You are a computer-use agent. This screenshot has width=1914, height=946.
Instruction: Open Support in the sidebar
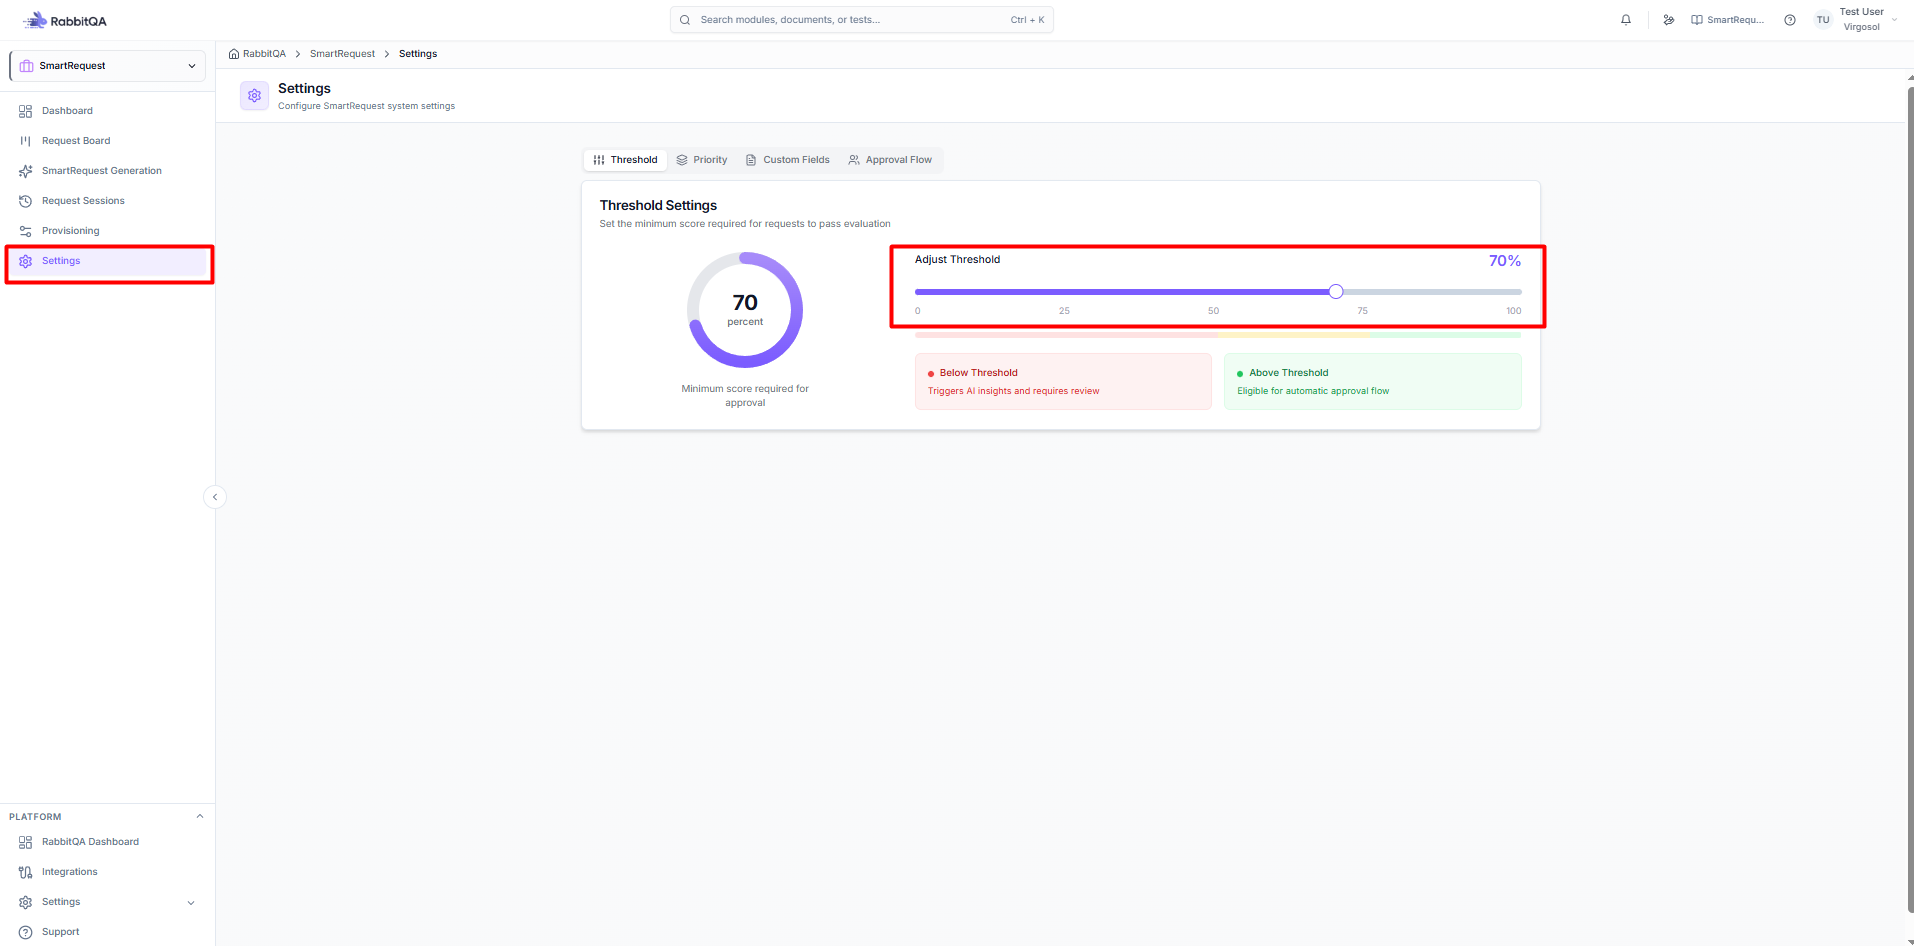pyautogui.click(x=108, y=932)
